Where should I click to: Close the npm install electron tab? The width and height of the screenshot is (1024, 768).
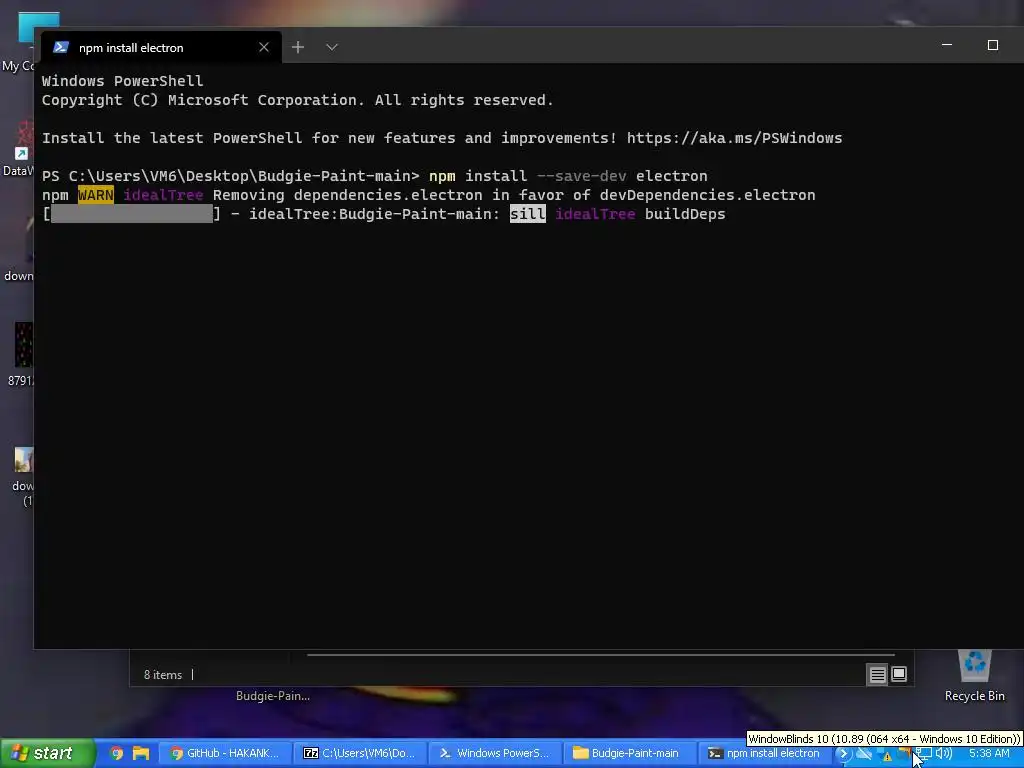pos(264,47)
